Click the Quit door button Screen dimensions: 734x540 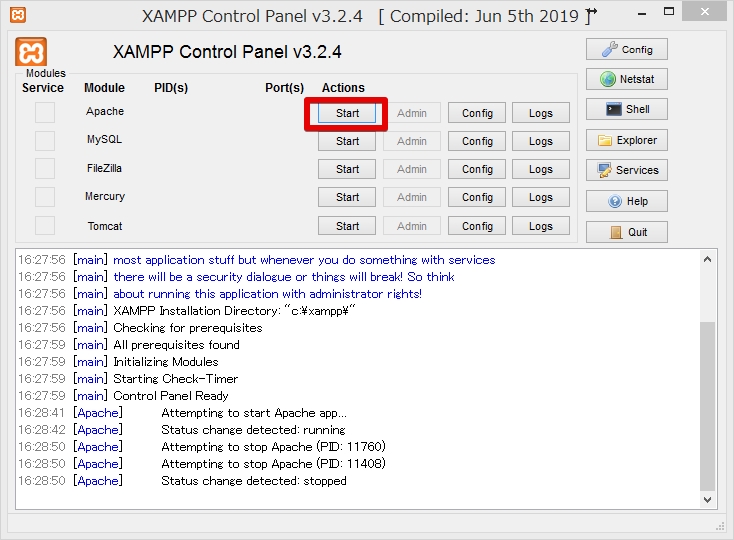(627, 232)
